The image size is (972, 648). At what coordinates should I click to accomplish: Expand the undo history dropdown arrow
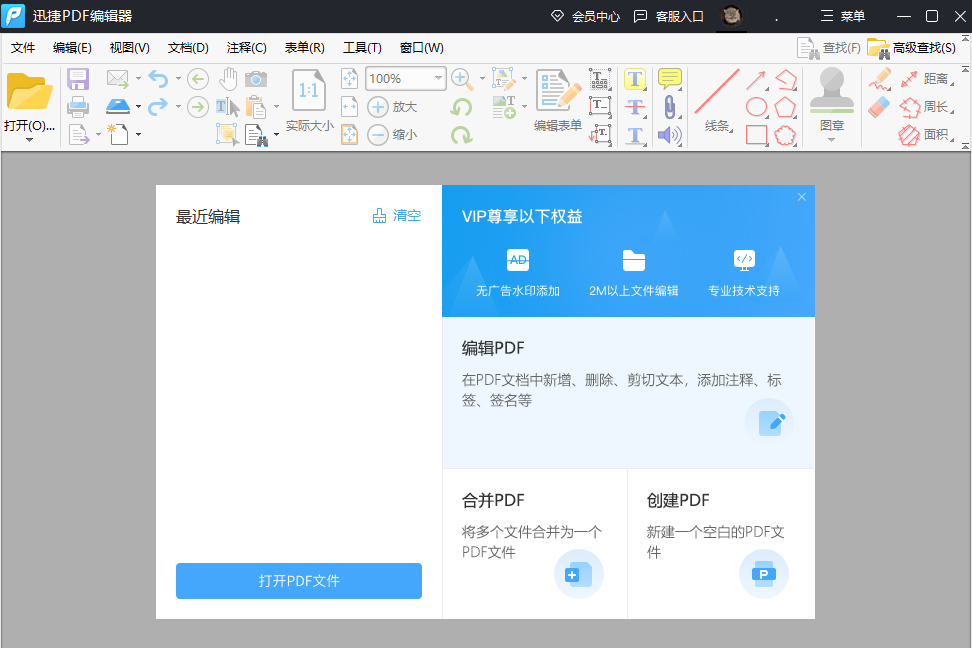coord(179,79)
